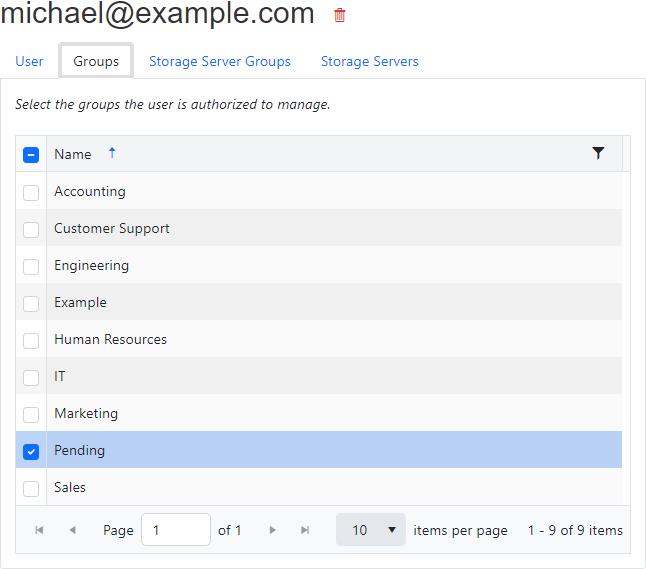
Task: Select the Groups tab
Action: (96, 61)
